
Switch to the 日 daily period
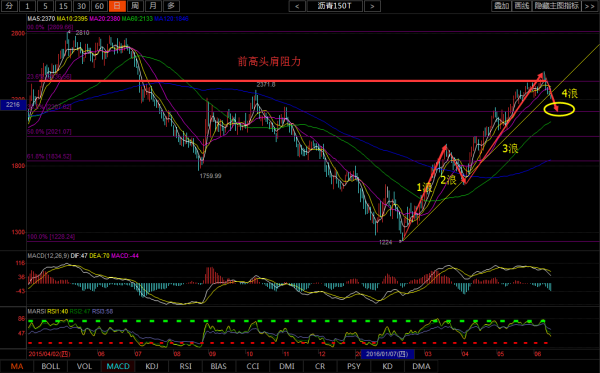[117, 6]
